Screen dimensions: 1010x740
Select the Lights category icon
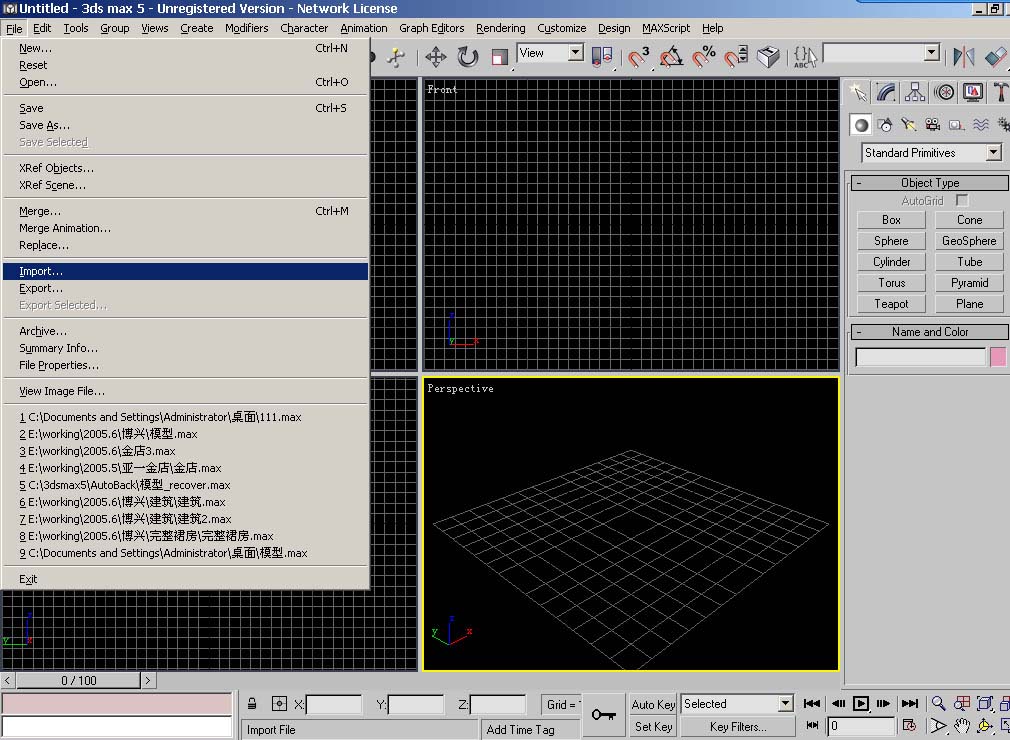pos(908,125)
